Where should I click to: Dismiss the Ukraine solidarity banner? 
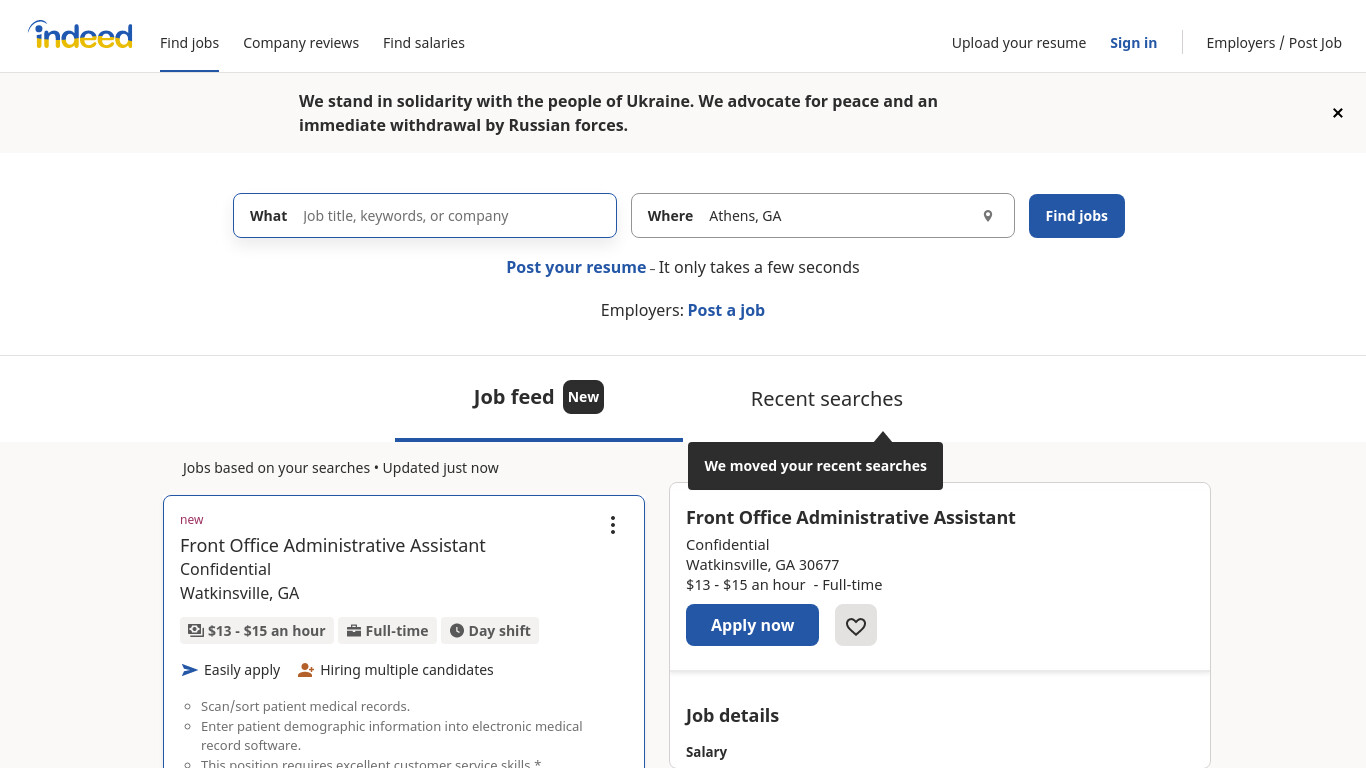click(1337, 113)
